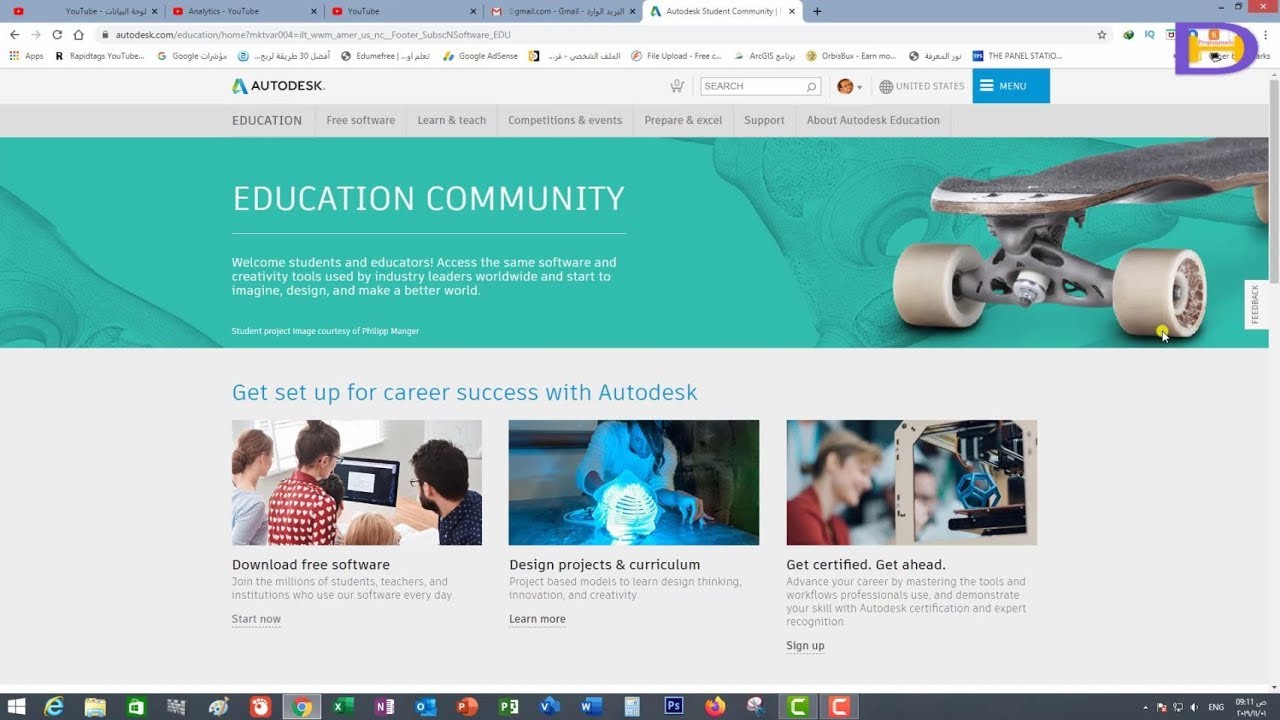Bookmark this page with the star
The width and height of the screenshot is (1280, 720).
click(1102, 34)
